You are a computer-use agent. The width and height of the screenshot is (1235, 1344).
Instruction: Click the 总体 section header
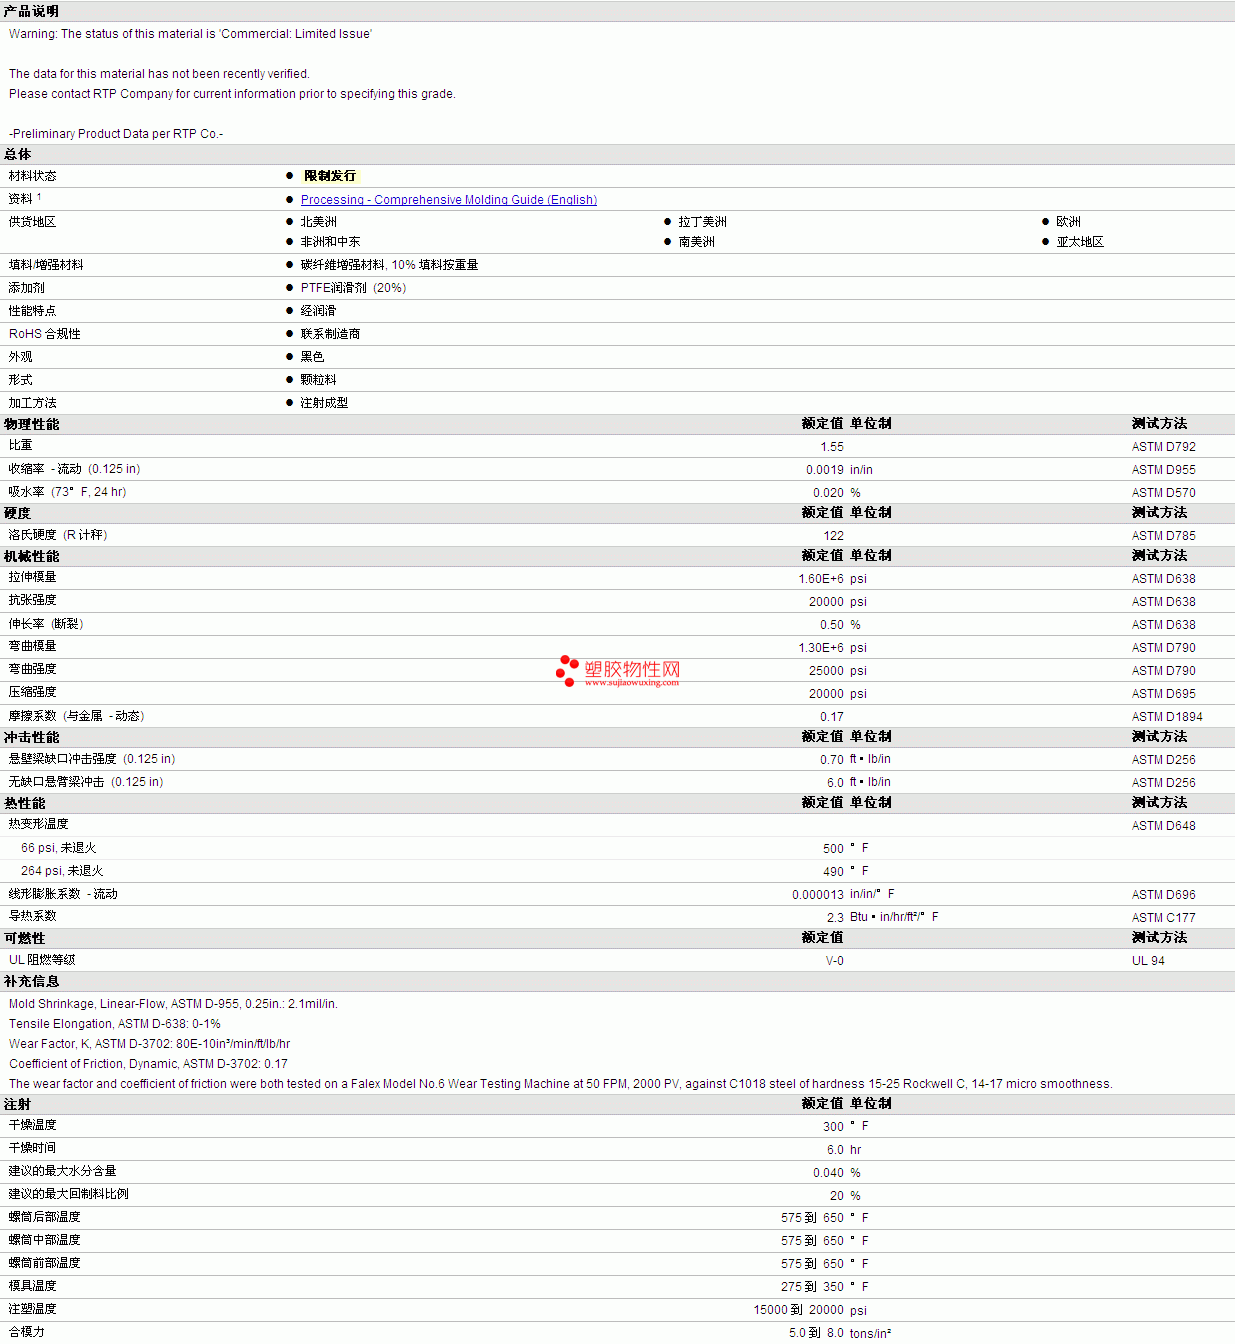(x=18, y=154)
